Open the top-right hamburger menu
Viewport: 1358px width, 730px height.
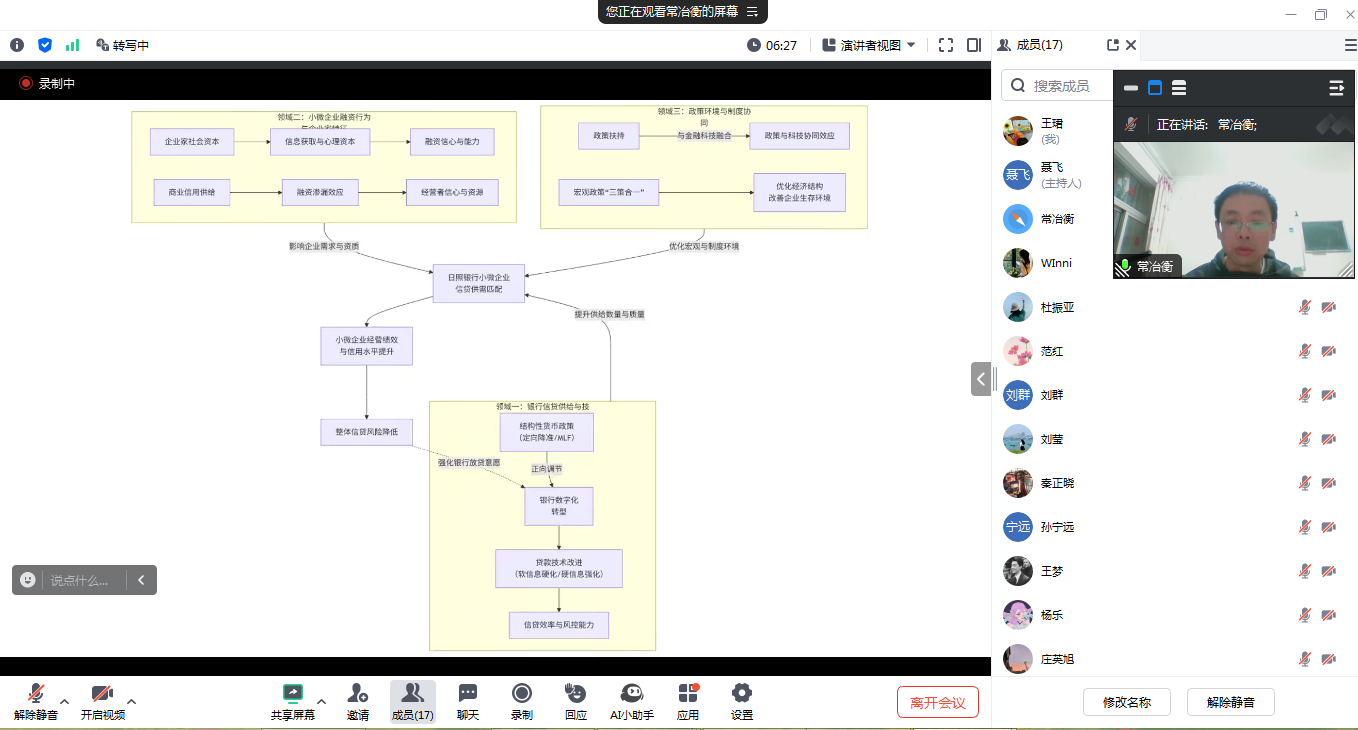pos(1350,45)
